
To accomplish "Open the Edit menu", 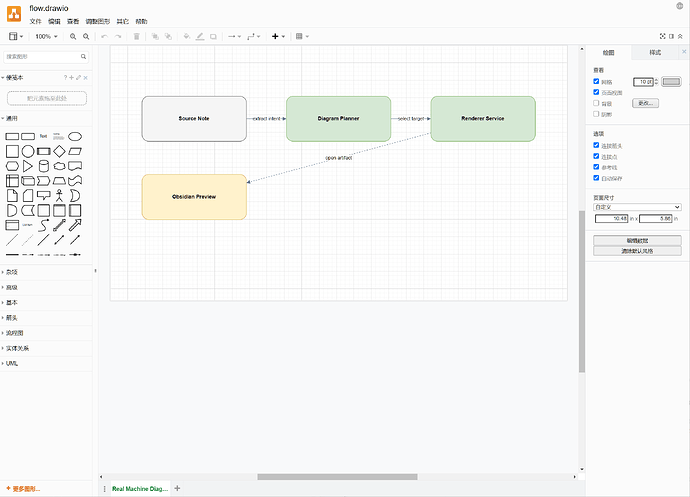I will 54,22.
